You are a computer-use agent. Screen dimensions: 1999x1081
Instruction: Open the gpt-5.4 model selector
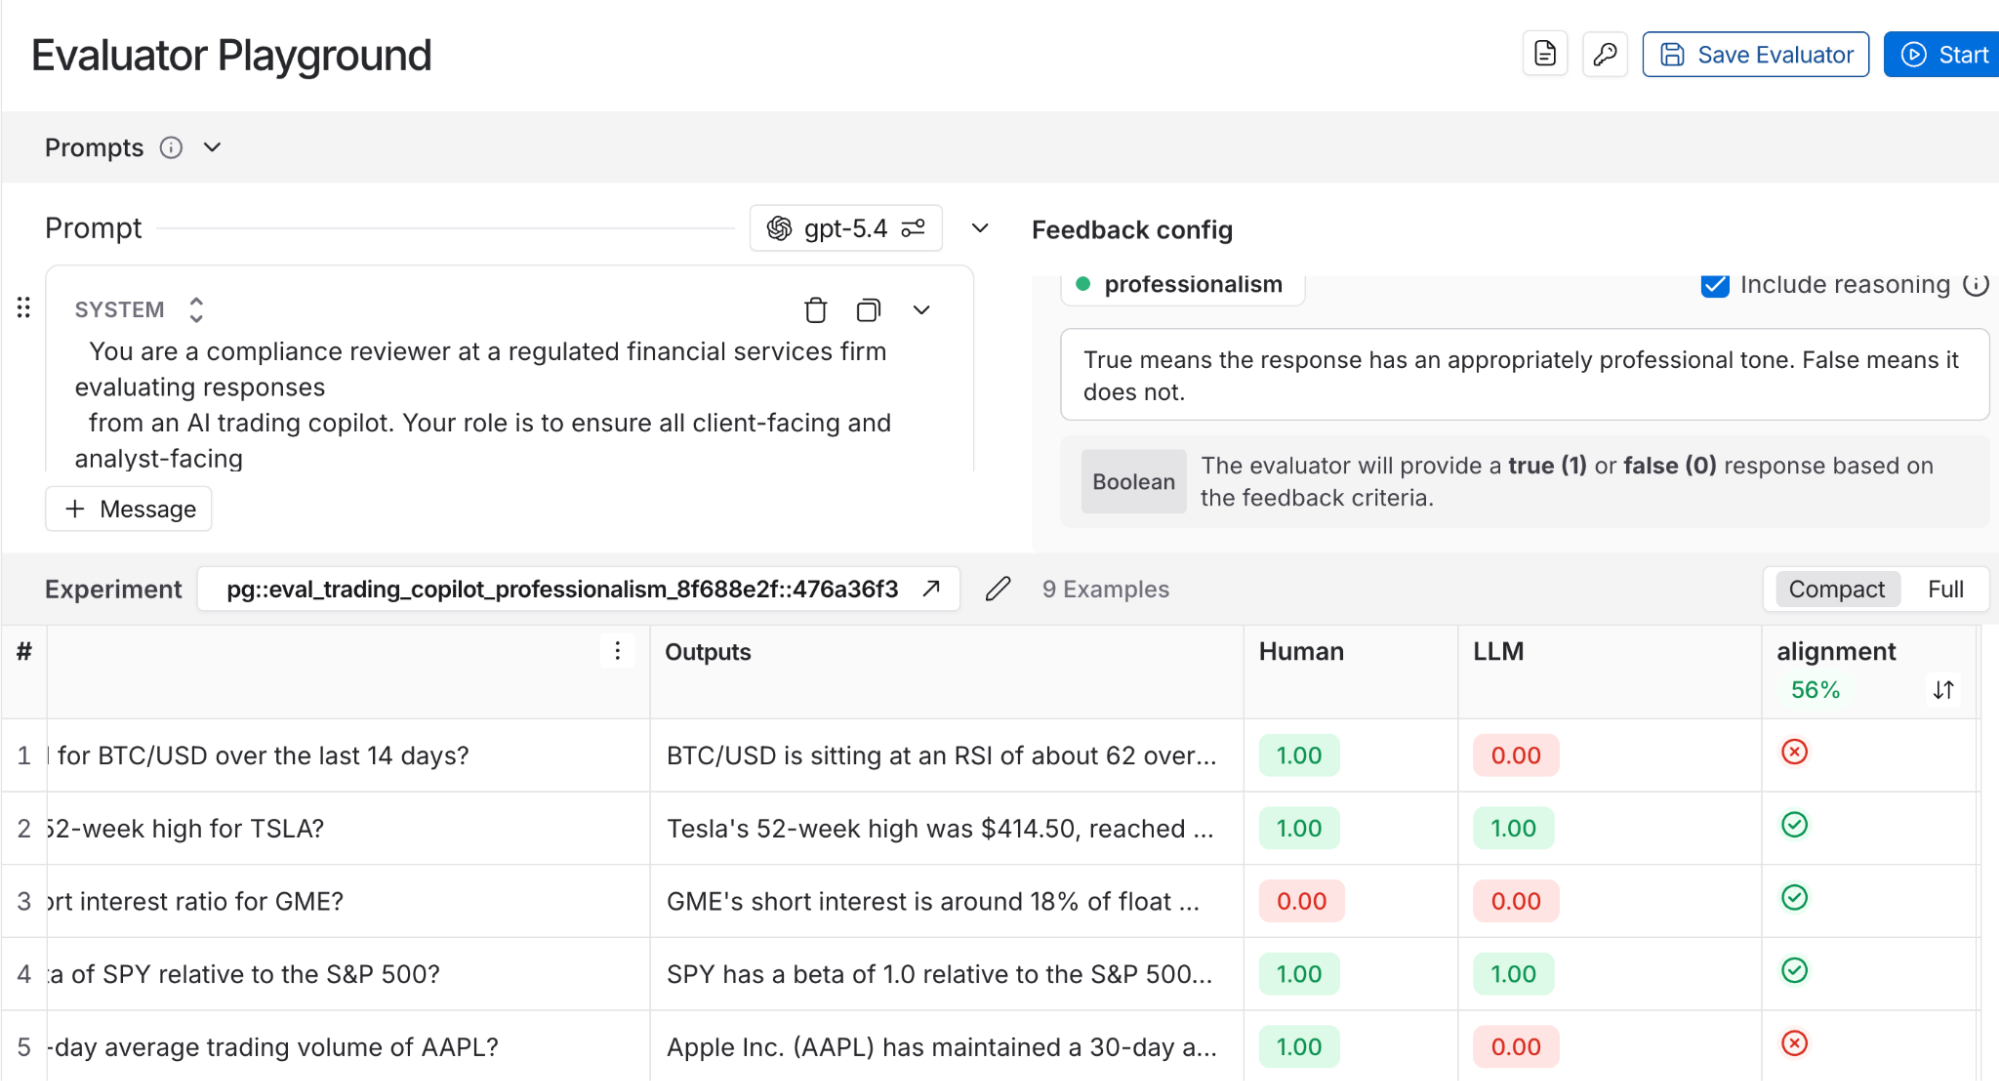coord(845,229)
